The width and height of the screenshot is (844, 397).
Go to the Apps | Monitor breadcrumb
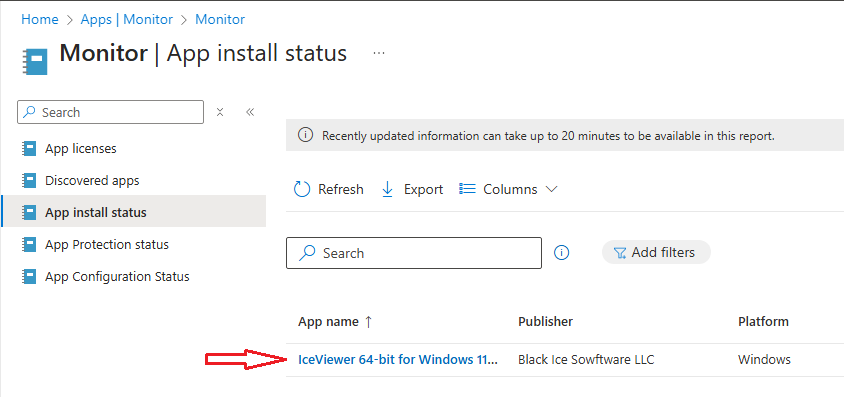point(127,19)
